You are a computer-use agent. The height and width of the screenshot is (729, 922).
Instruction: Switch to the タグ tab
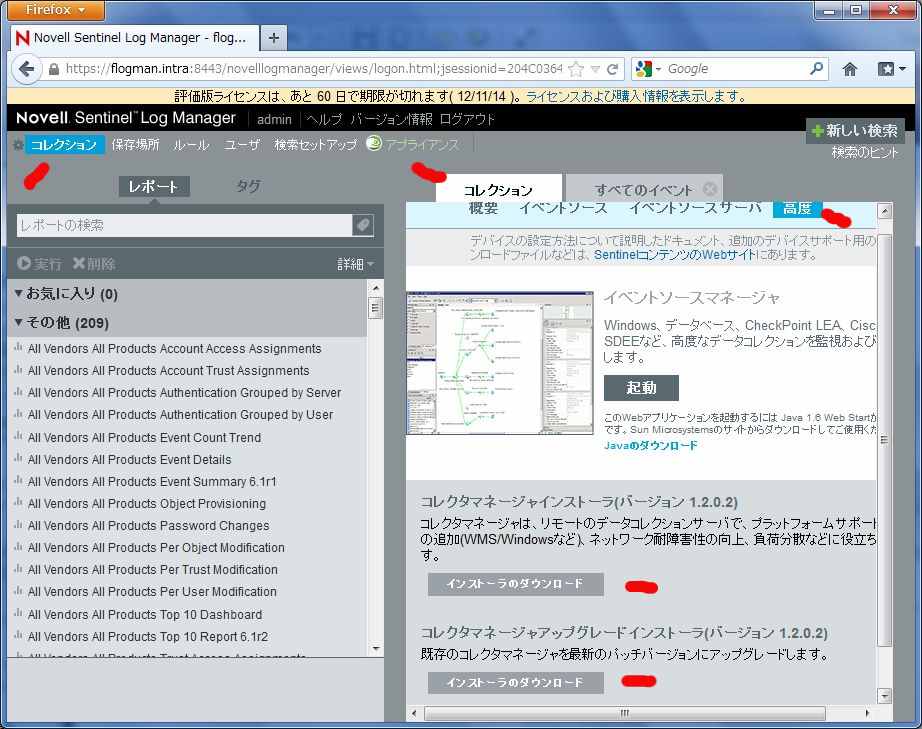[248, 186]
